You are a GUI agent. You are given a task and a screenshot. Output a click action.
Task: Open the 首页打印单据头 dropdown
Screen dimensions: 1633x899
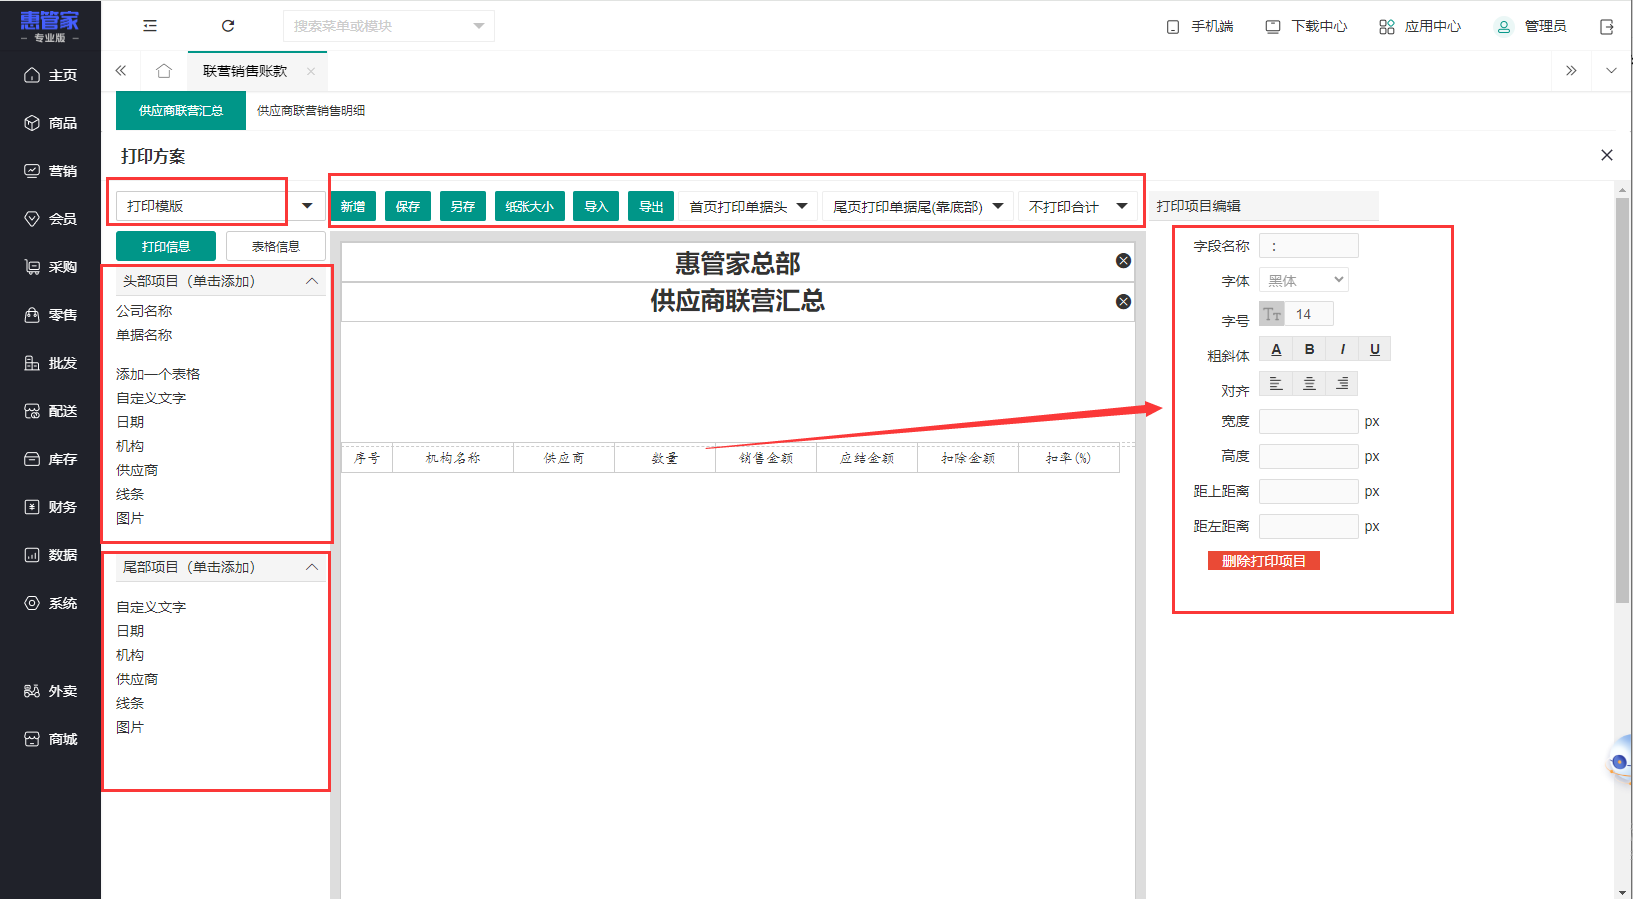click(748, 207)
